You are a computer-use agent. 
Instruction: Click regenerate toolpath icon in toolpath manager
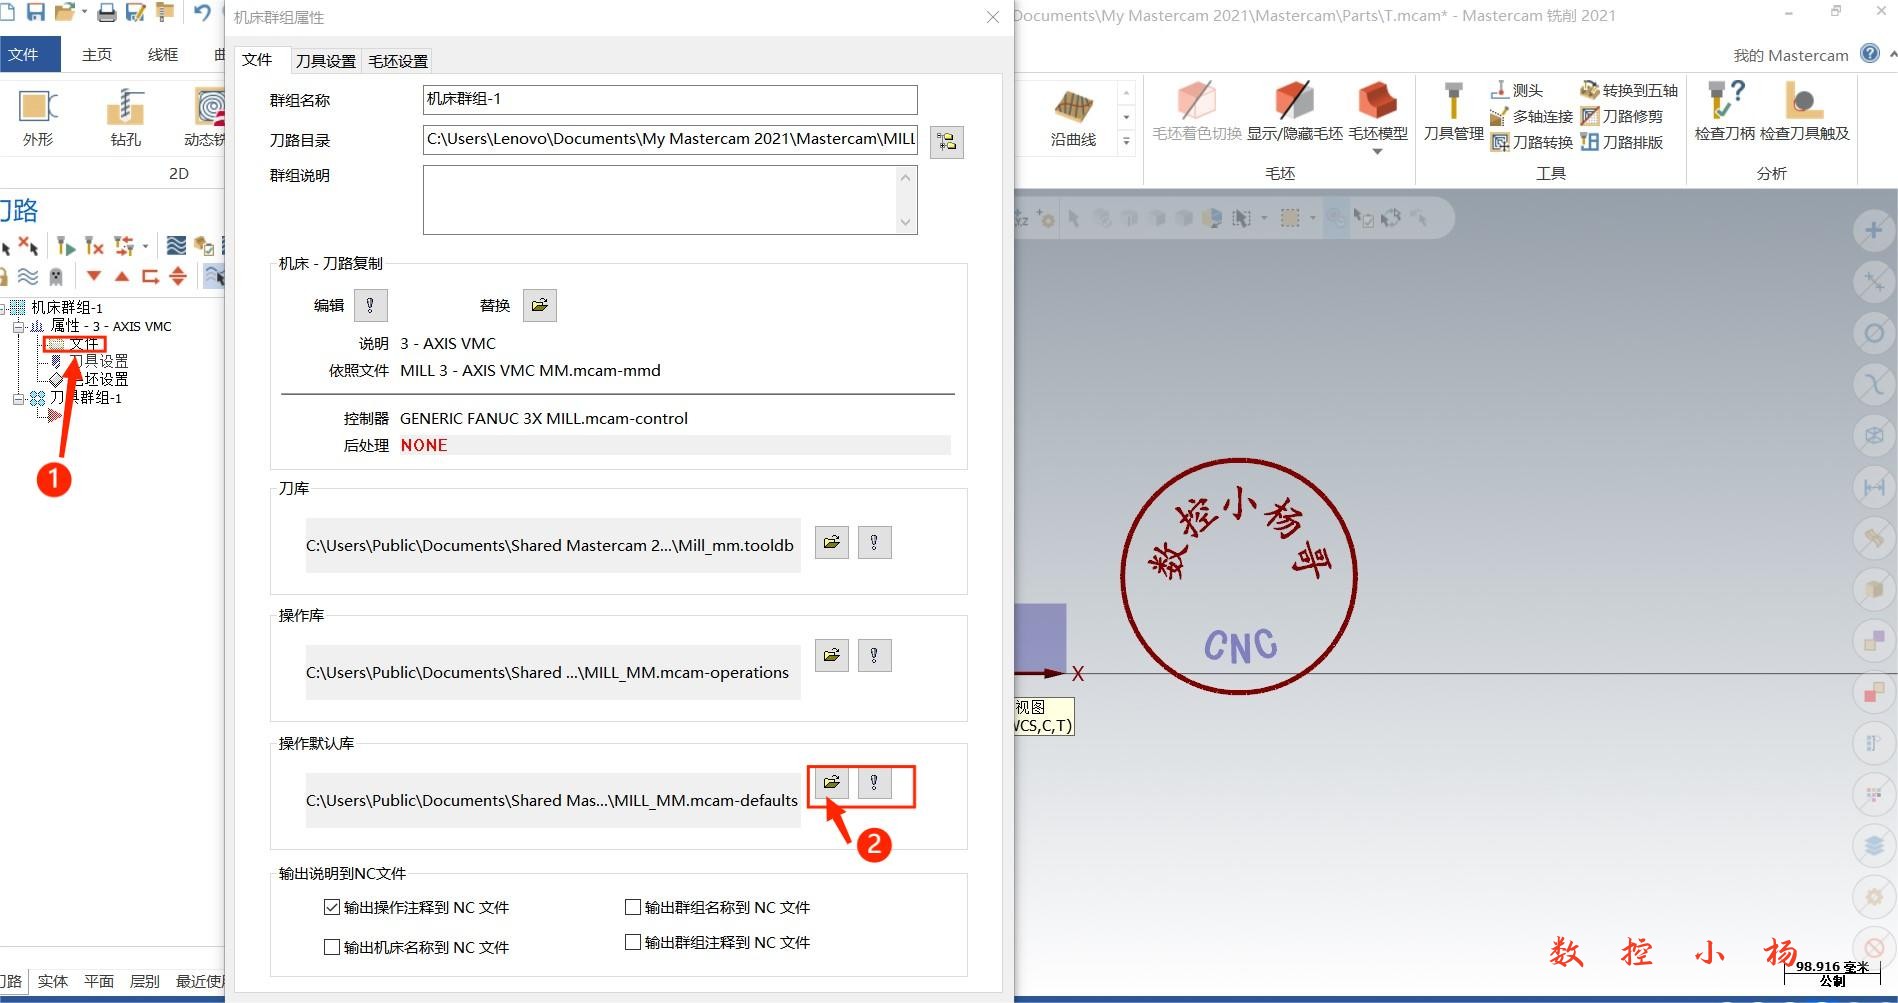pyautogui.click(x=66, y=245)
